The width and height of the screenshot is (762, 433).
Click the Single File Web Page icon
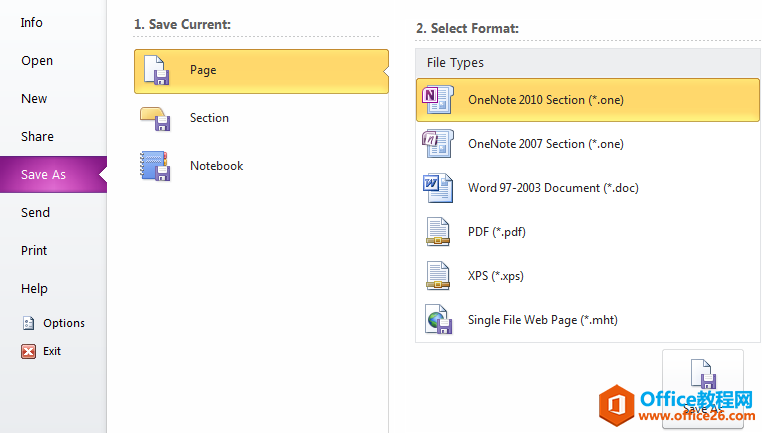(438, 320)
